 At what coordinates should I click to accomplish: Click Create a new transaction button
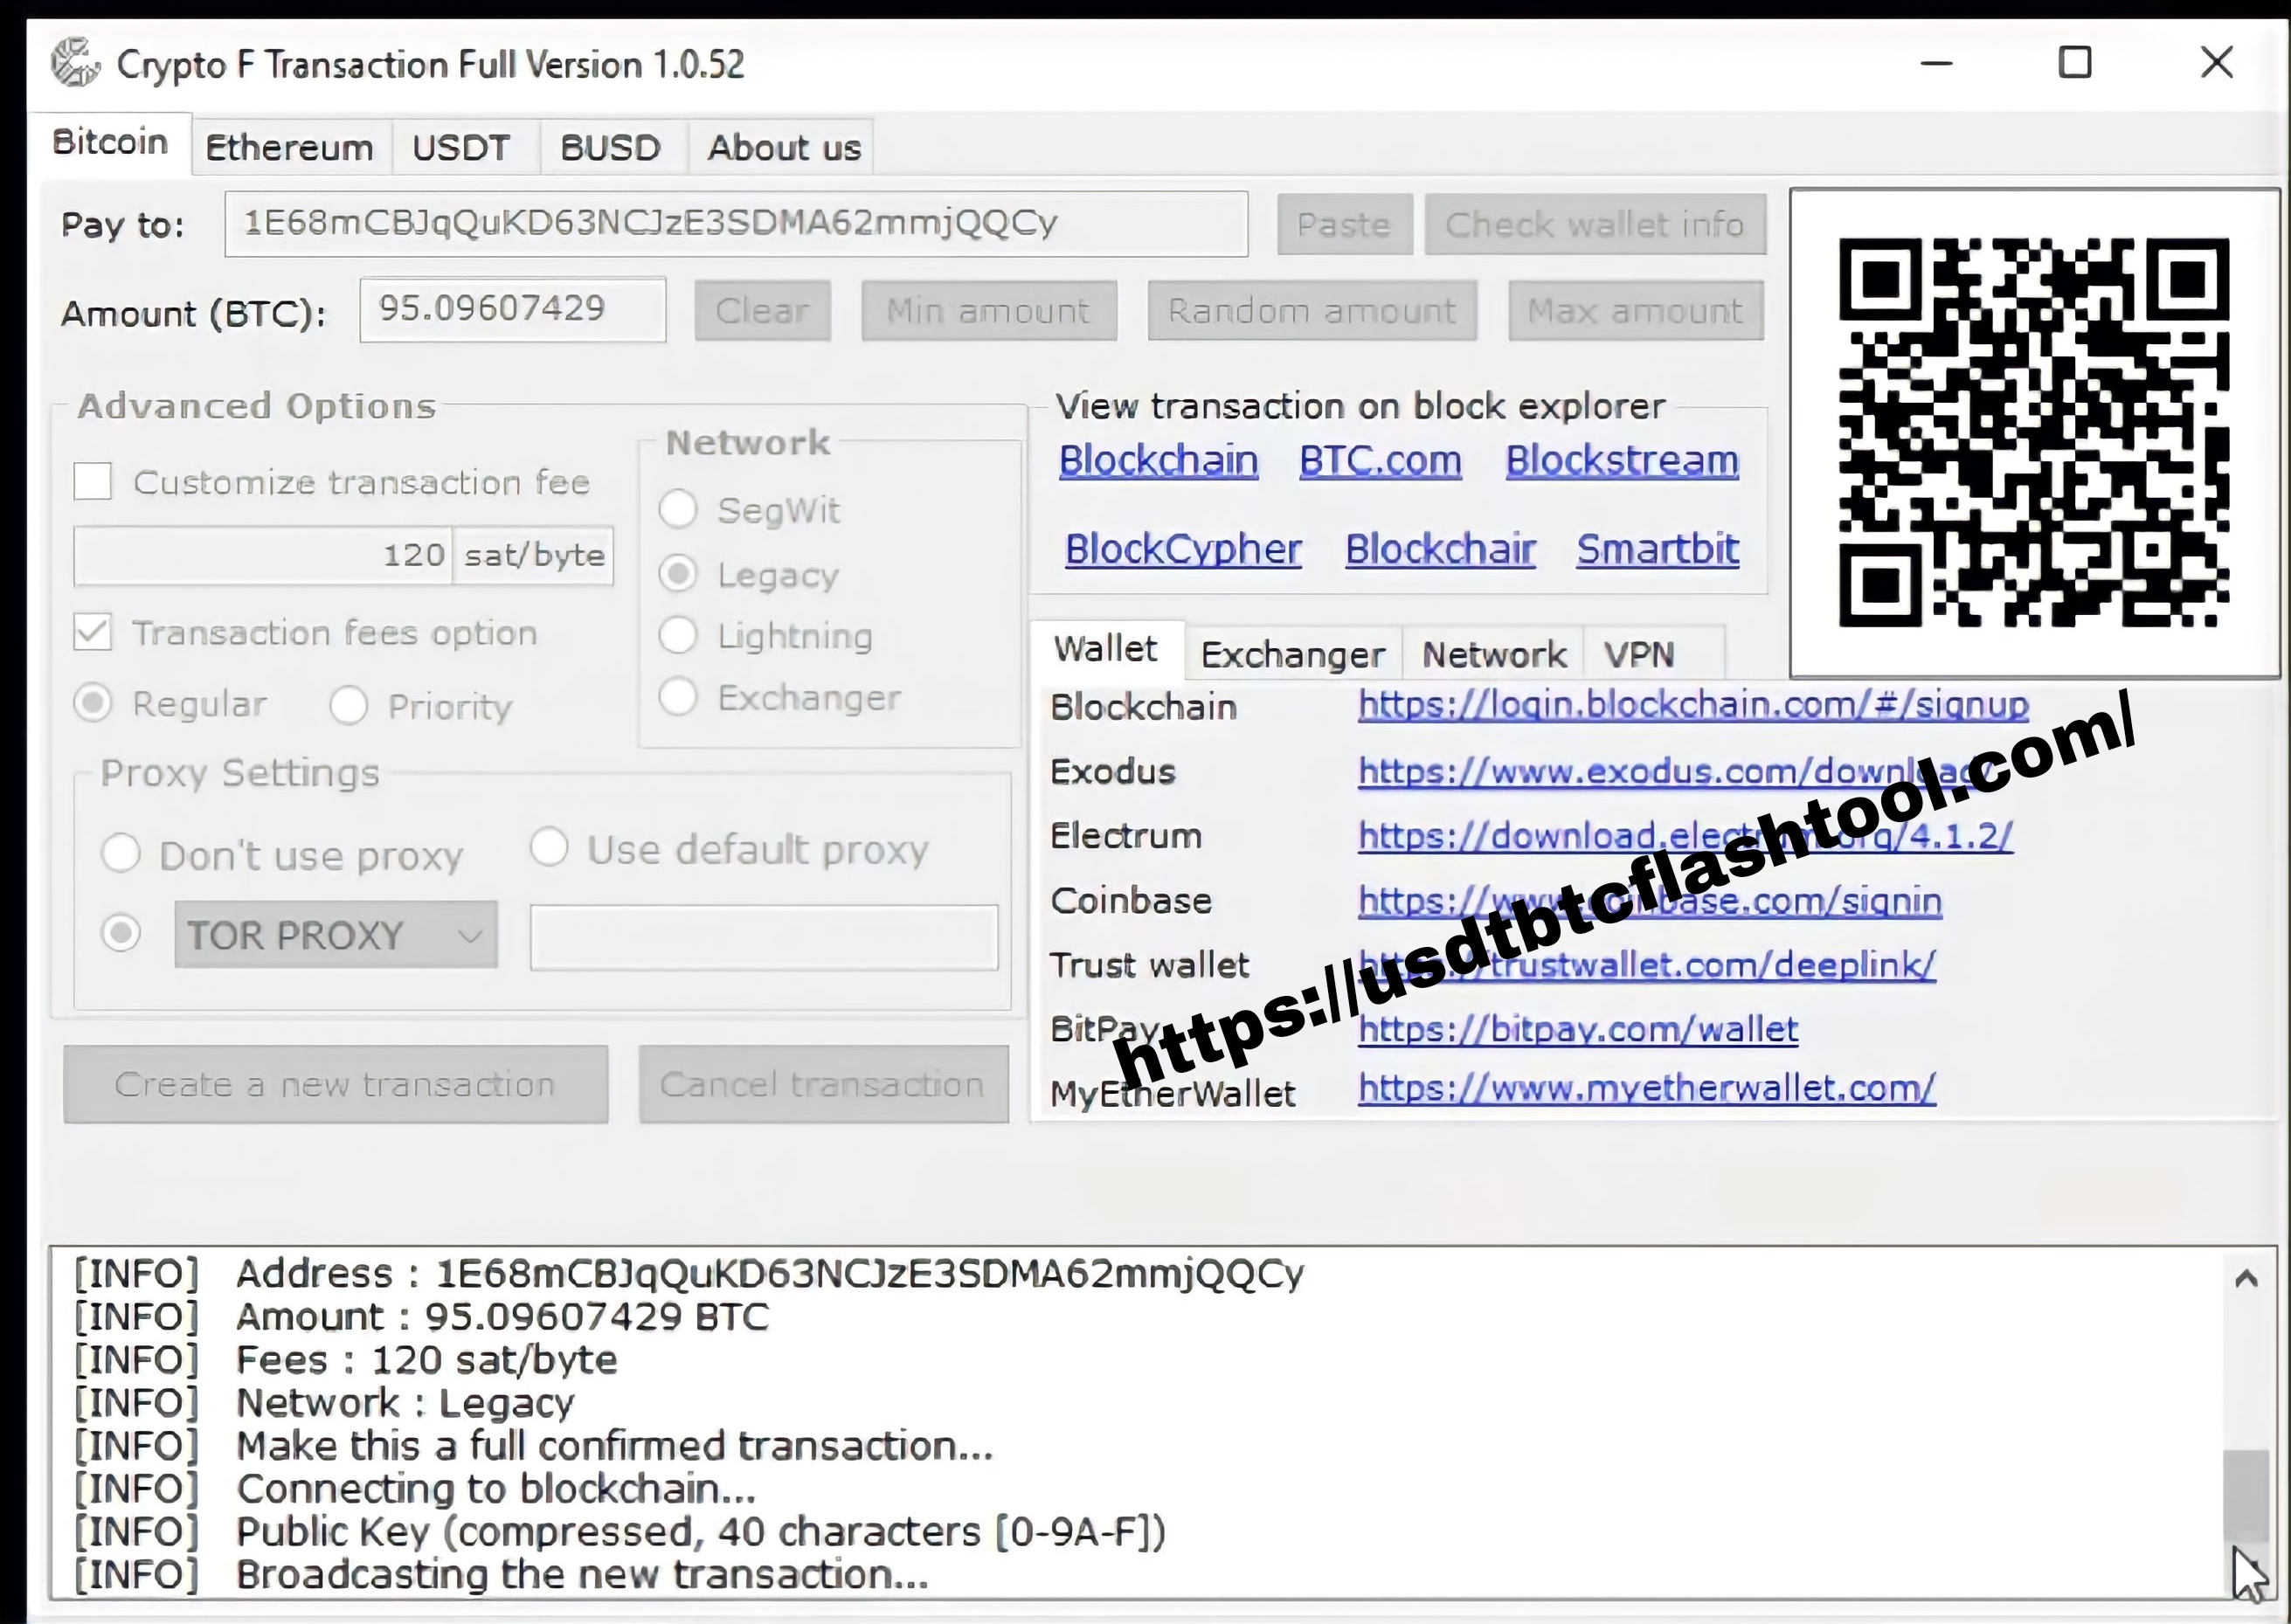click(x=334, y=1084)
